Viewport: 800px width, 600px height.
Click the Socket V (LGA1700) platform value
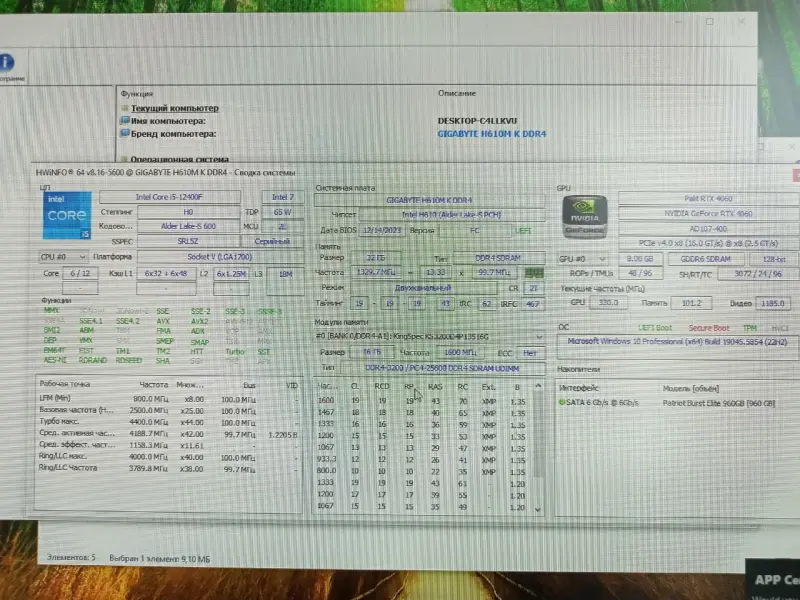[219, 257]
